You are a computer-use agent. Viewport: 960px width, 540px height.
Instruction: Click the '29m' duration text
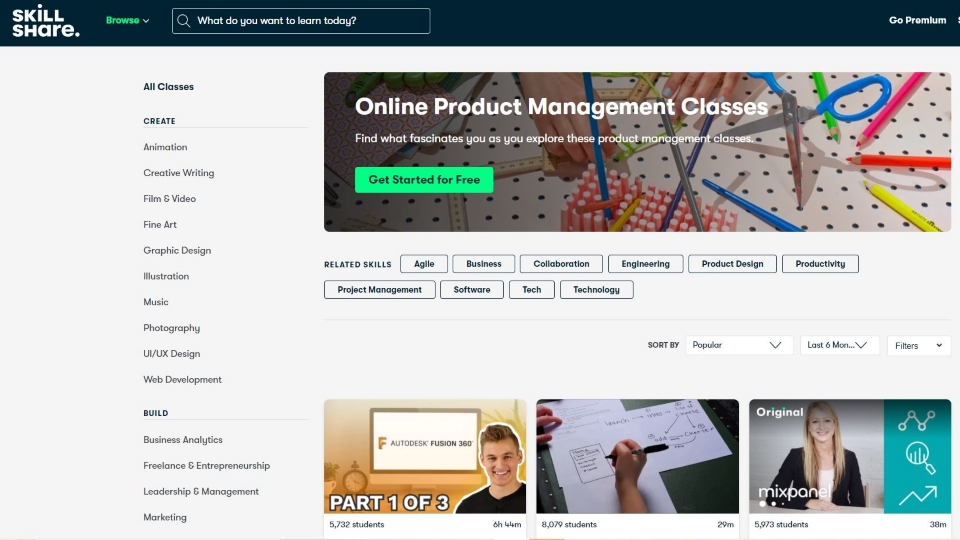726,525
